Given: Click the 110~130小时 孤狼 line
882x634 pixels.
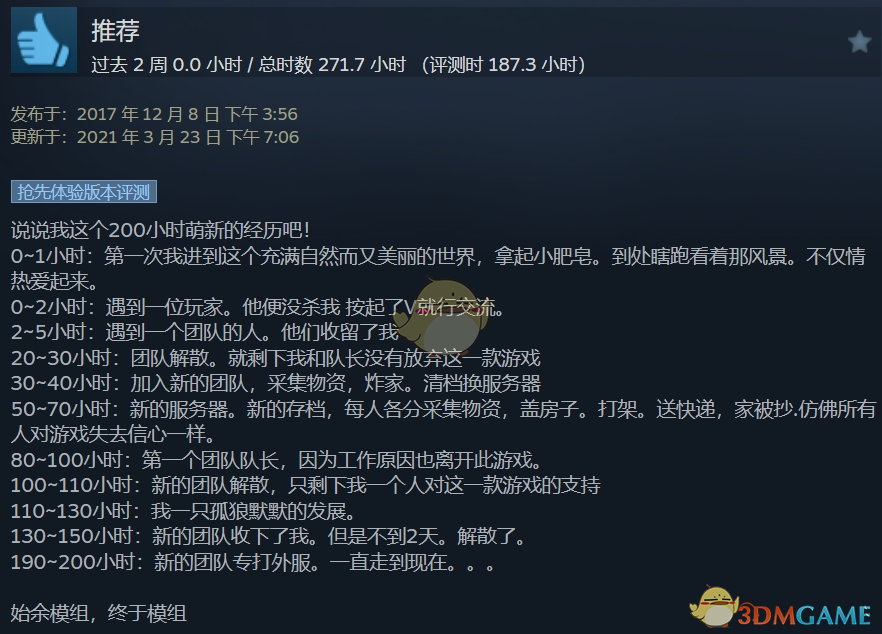Looking at the screenshot, I should tap(184, 511).
